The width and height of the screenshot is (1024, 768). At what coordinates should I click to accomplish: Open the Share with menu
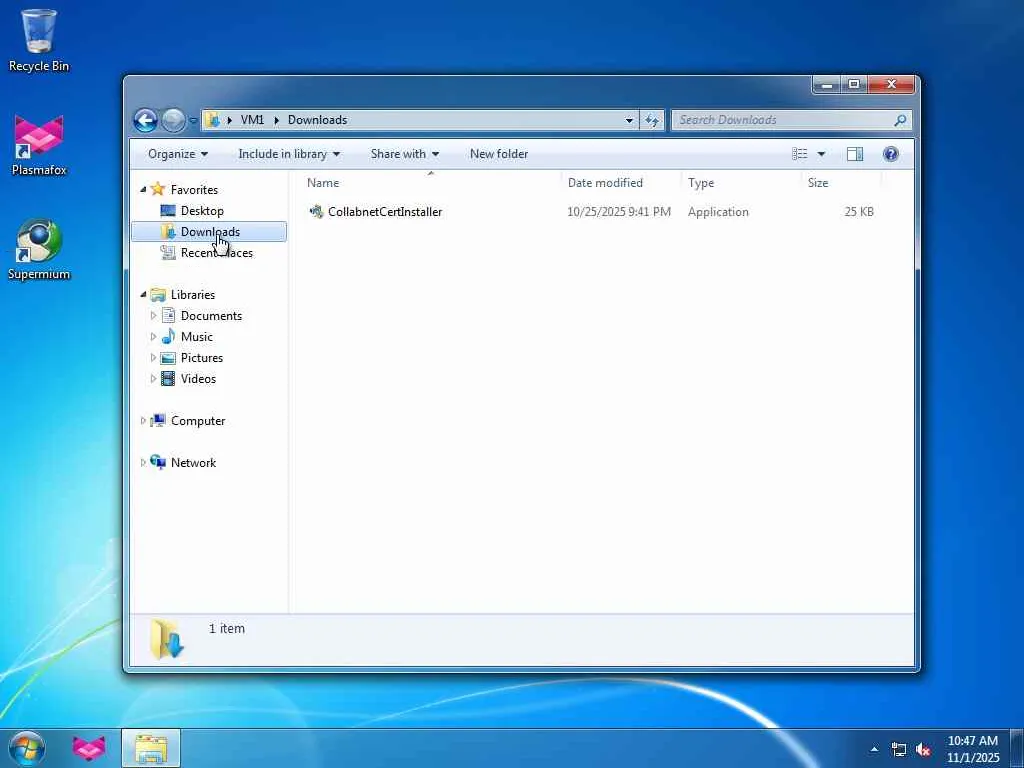[x=404, y=154]
